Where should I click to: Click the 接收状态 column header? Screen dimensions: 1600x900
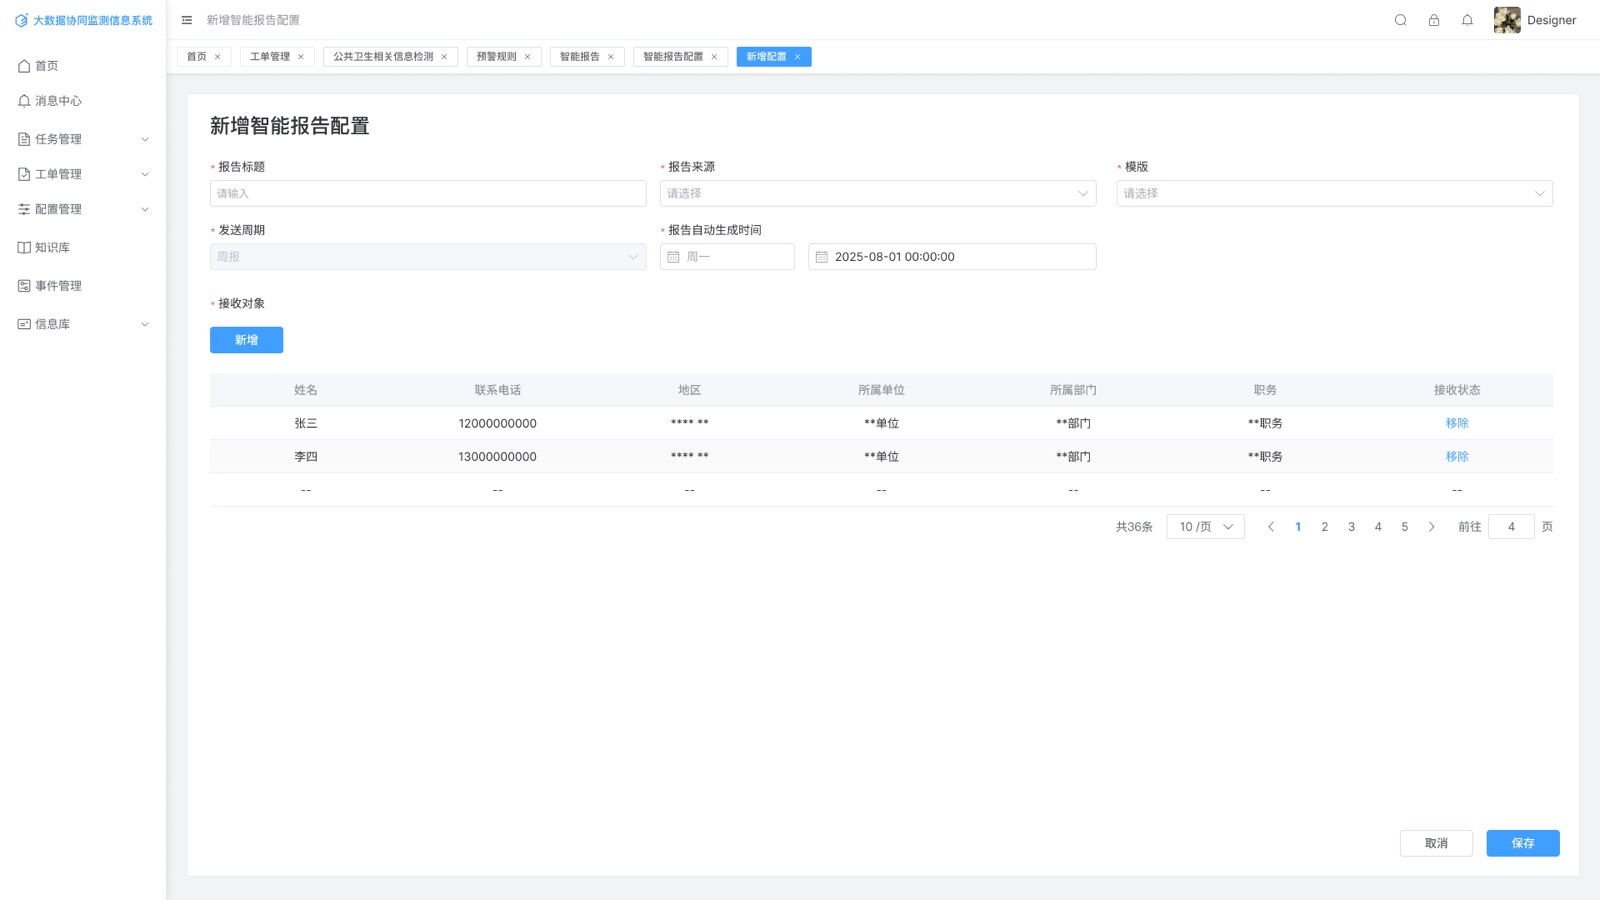click(1456, 390)
